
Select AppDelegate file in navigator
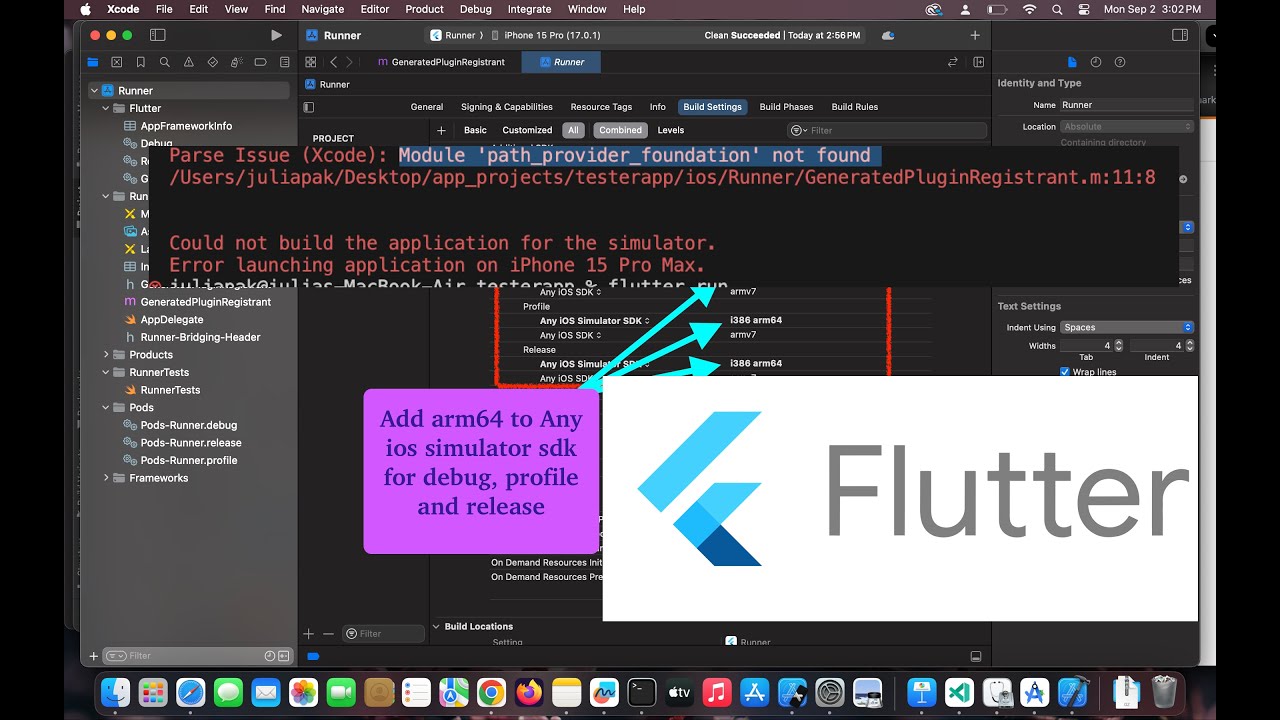click(172, 320)
